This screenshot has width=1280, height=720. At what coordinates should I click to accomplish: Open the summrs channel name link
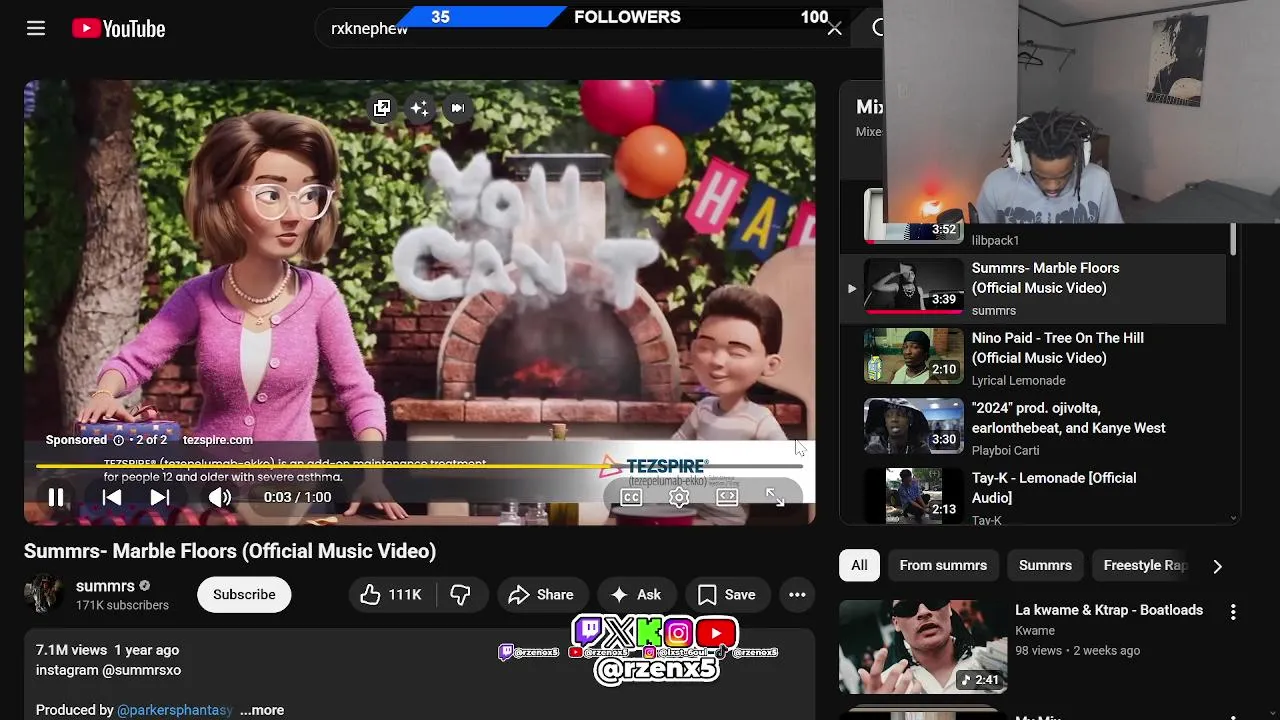(105, 586)
